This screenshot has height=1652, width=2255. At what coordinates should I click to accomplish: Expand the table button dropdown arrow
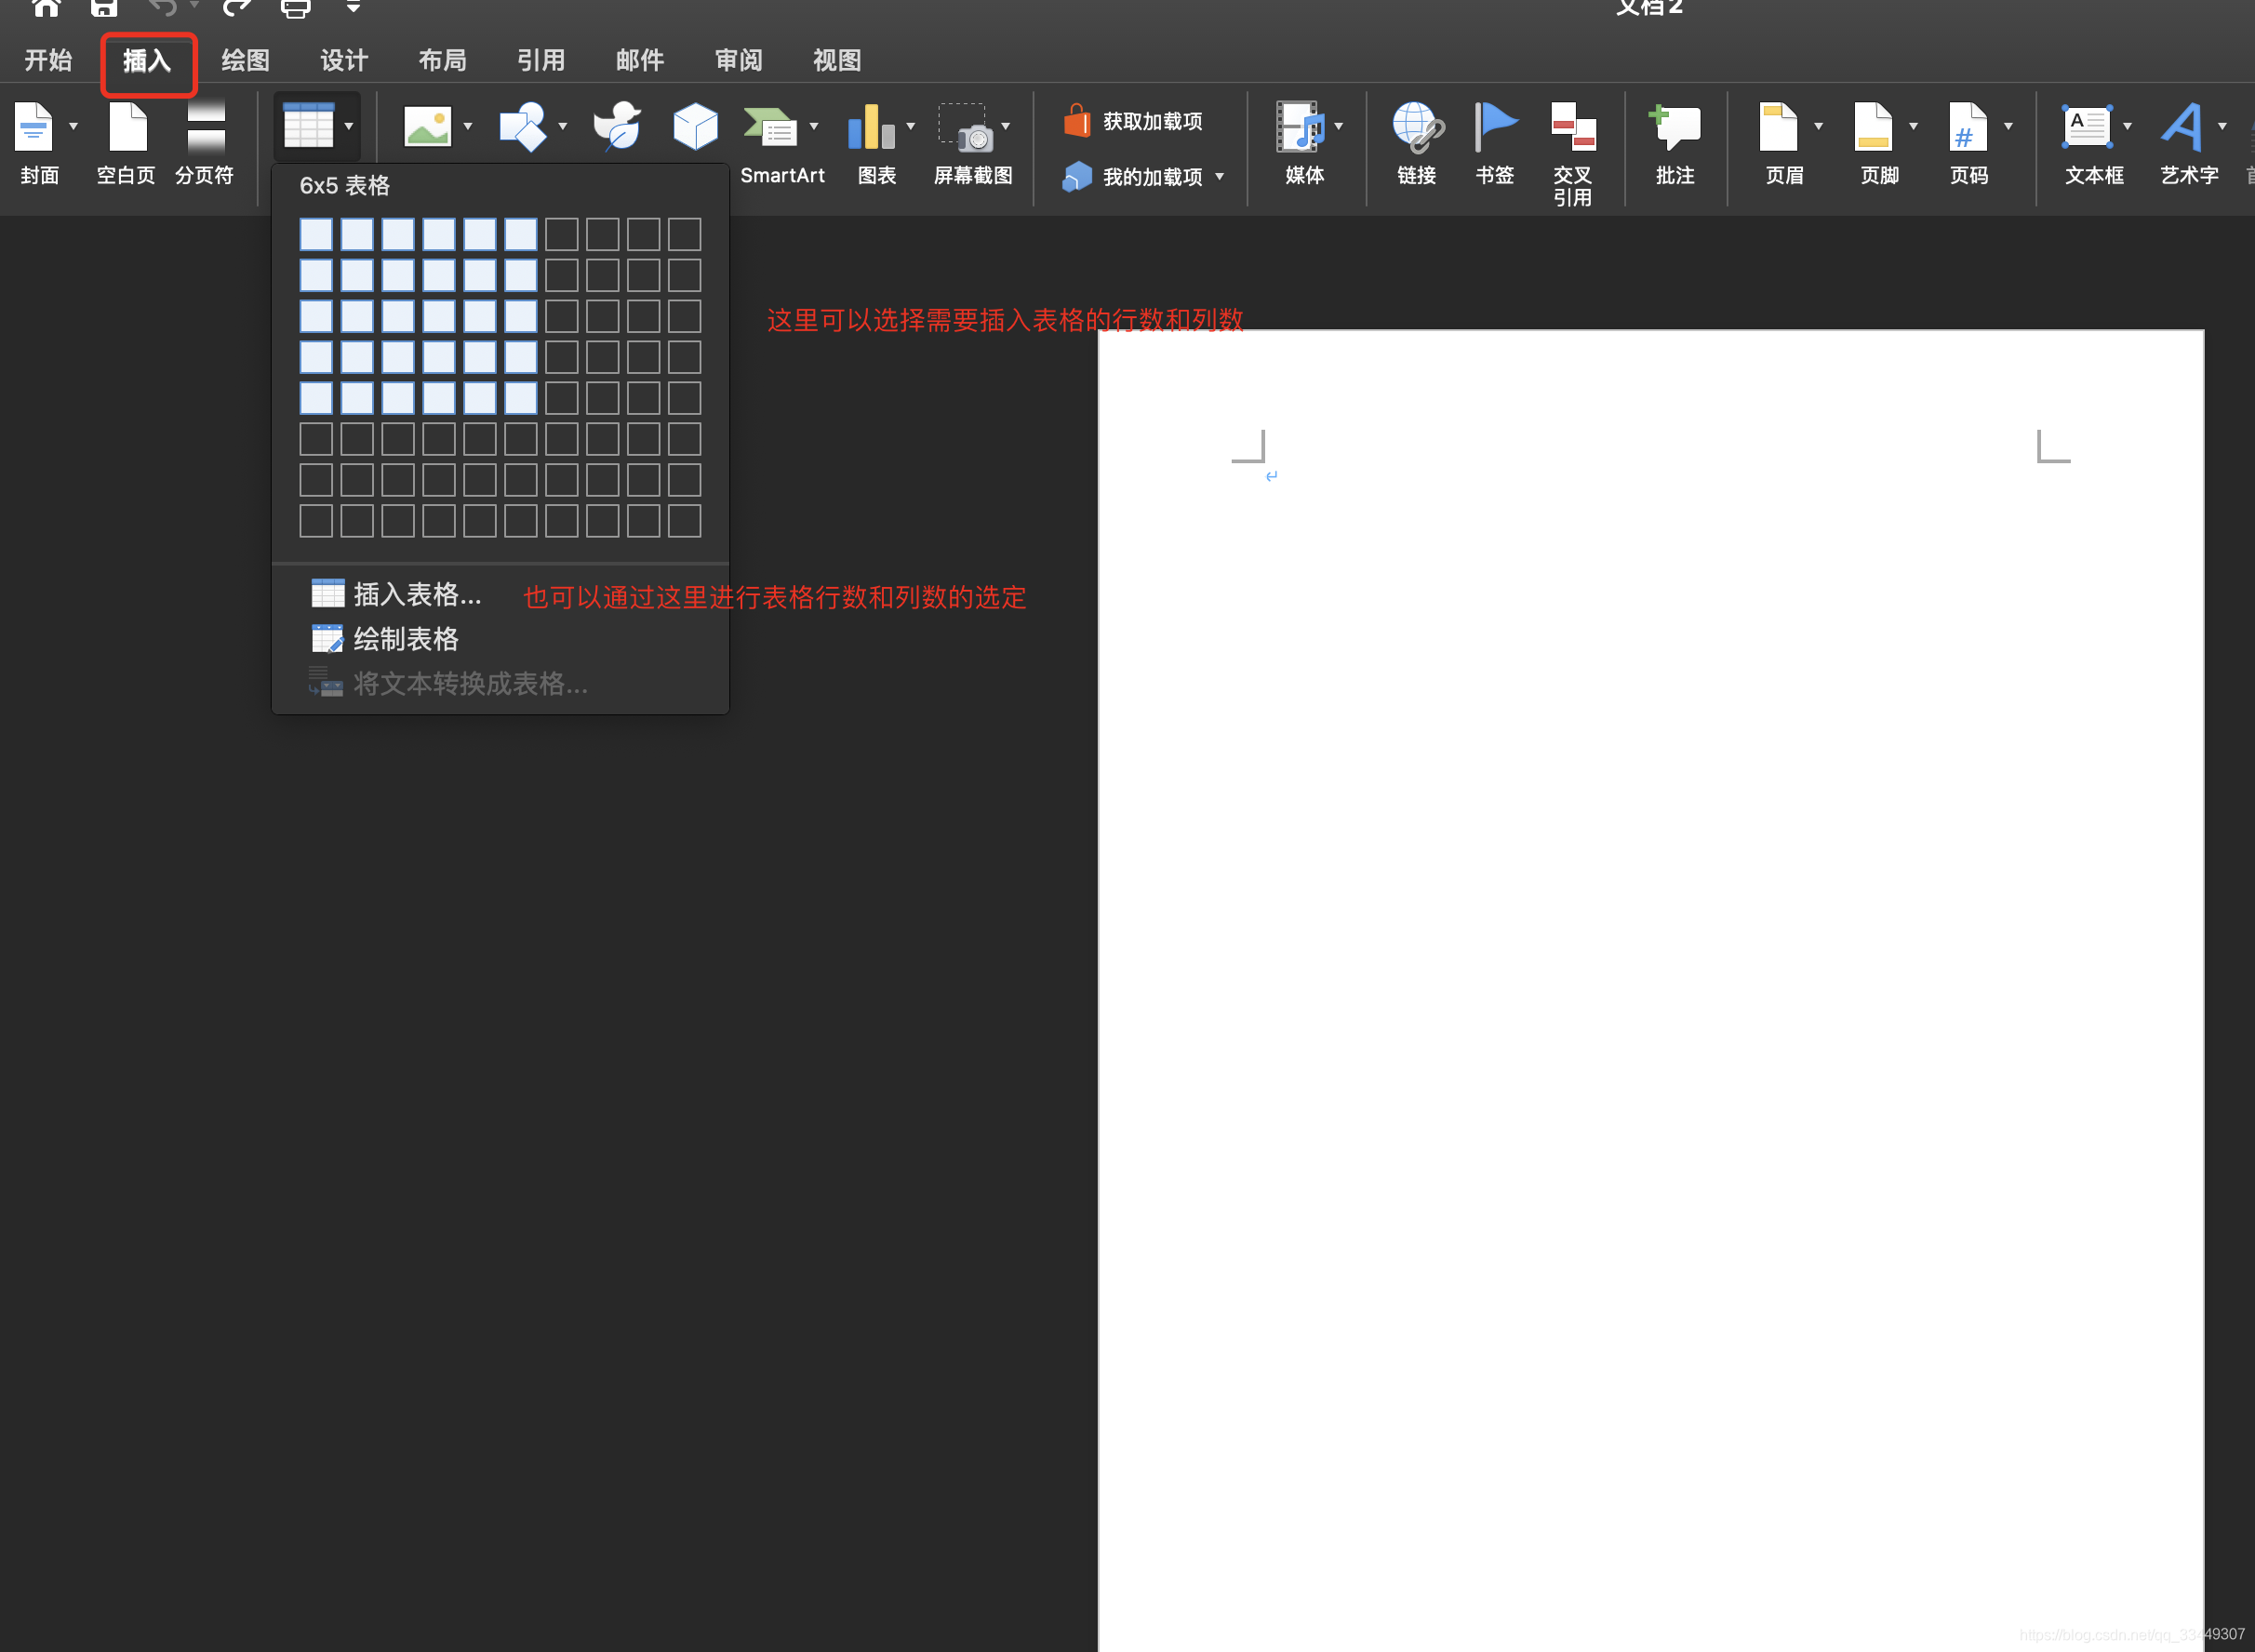coord(349,127)
